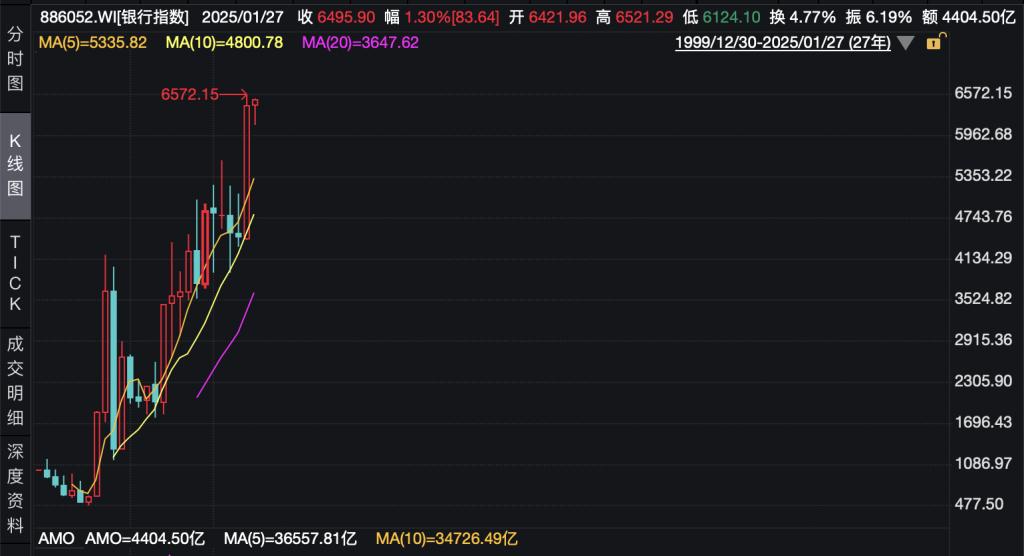Open the 成交明细 tab

(15, 381)
